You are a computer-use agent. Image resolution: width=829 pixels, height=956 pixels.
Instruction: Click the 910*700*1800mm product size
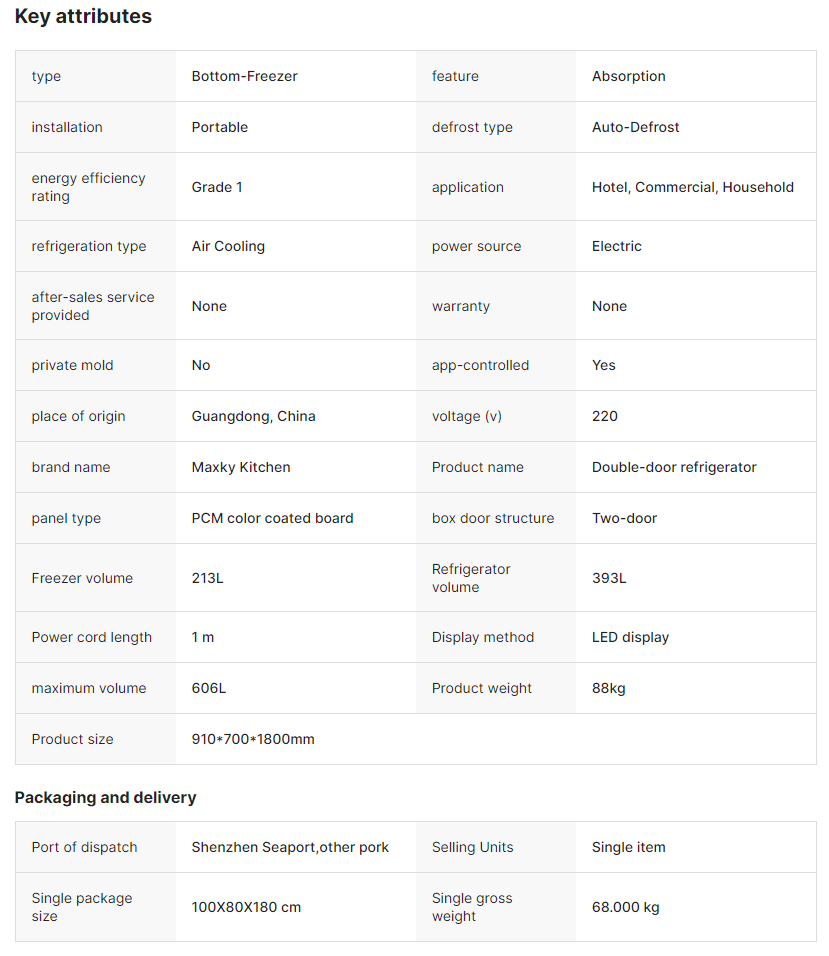[253, 739]
